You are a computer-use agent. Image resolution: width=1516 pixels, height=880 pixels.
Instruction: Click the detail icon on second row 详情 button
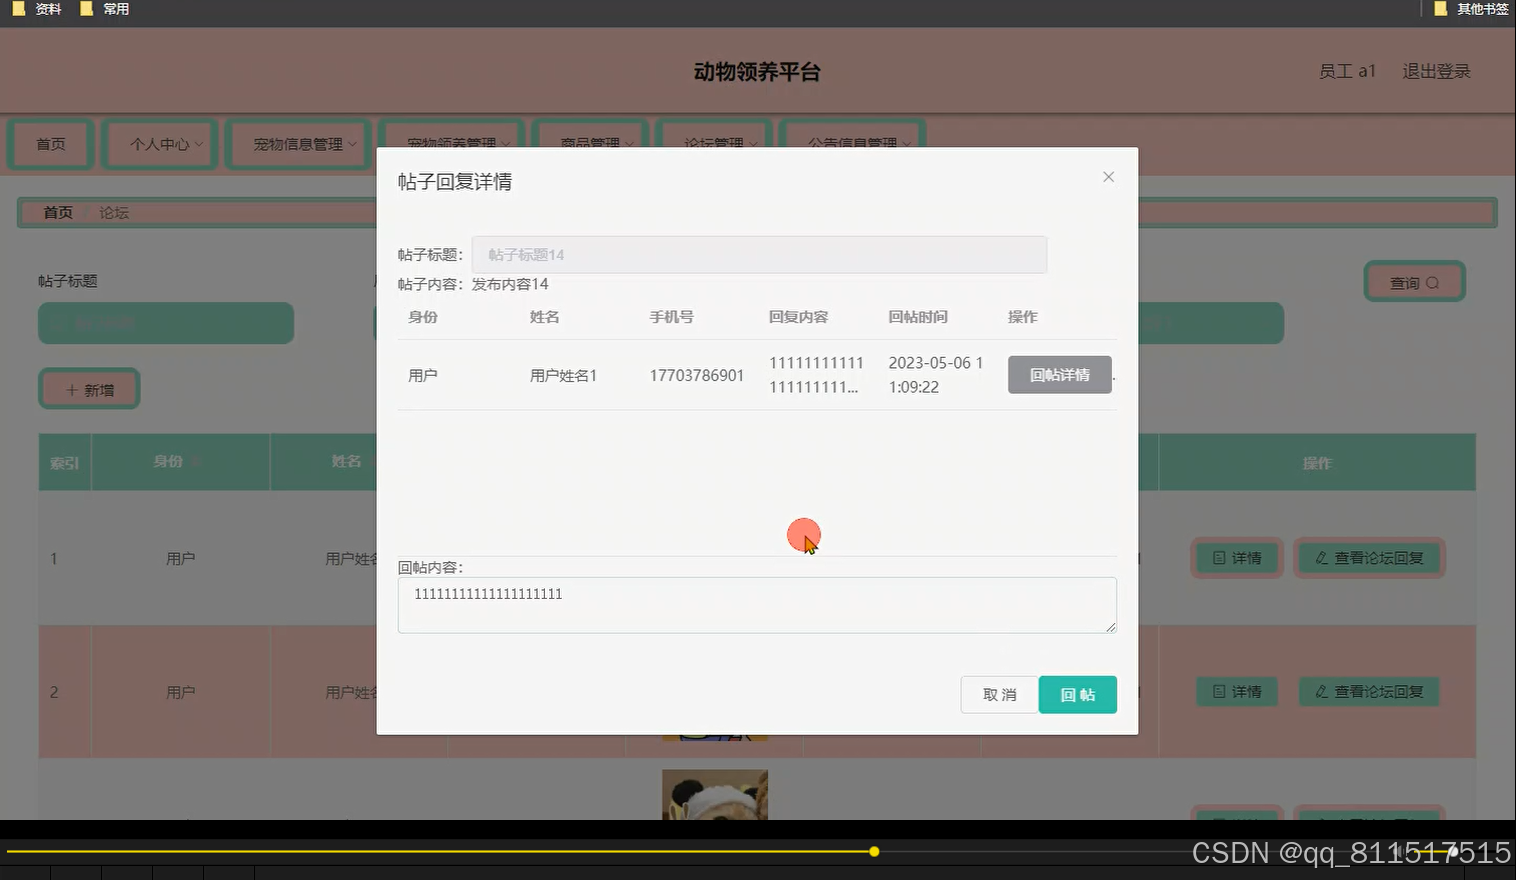coord(1218,691)
